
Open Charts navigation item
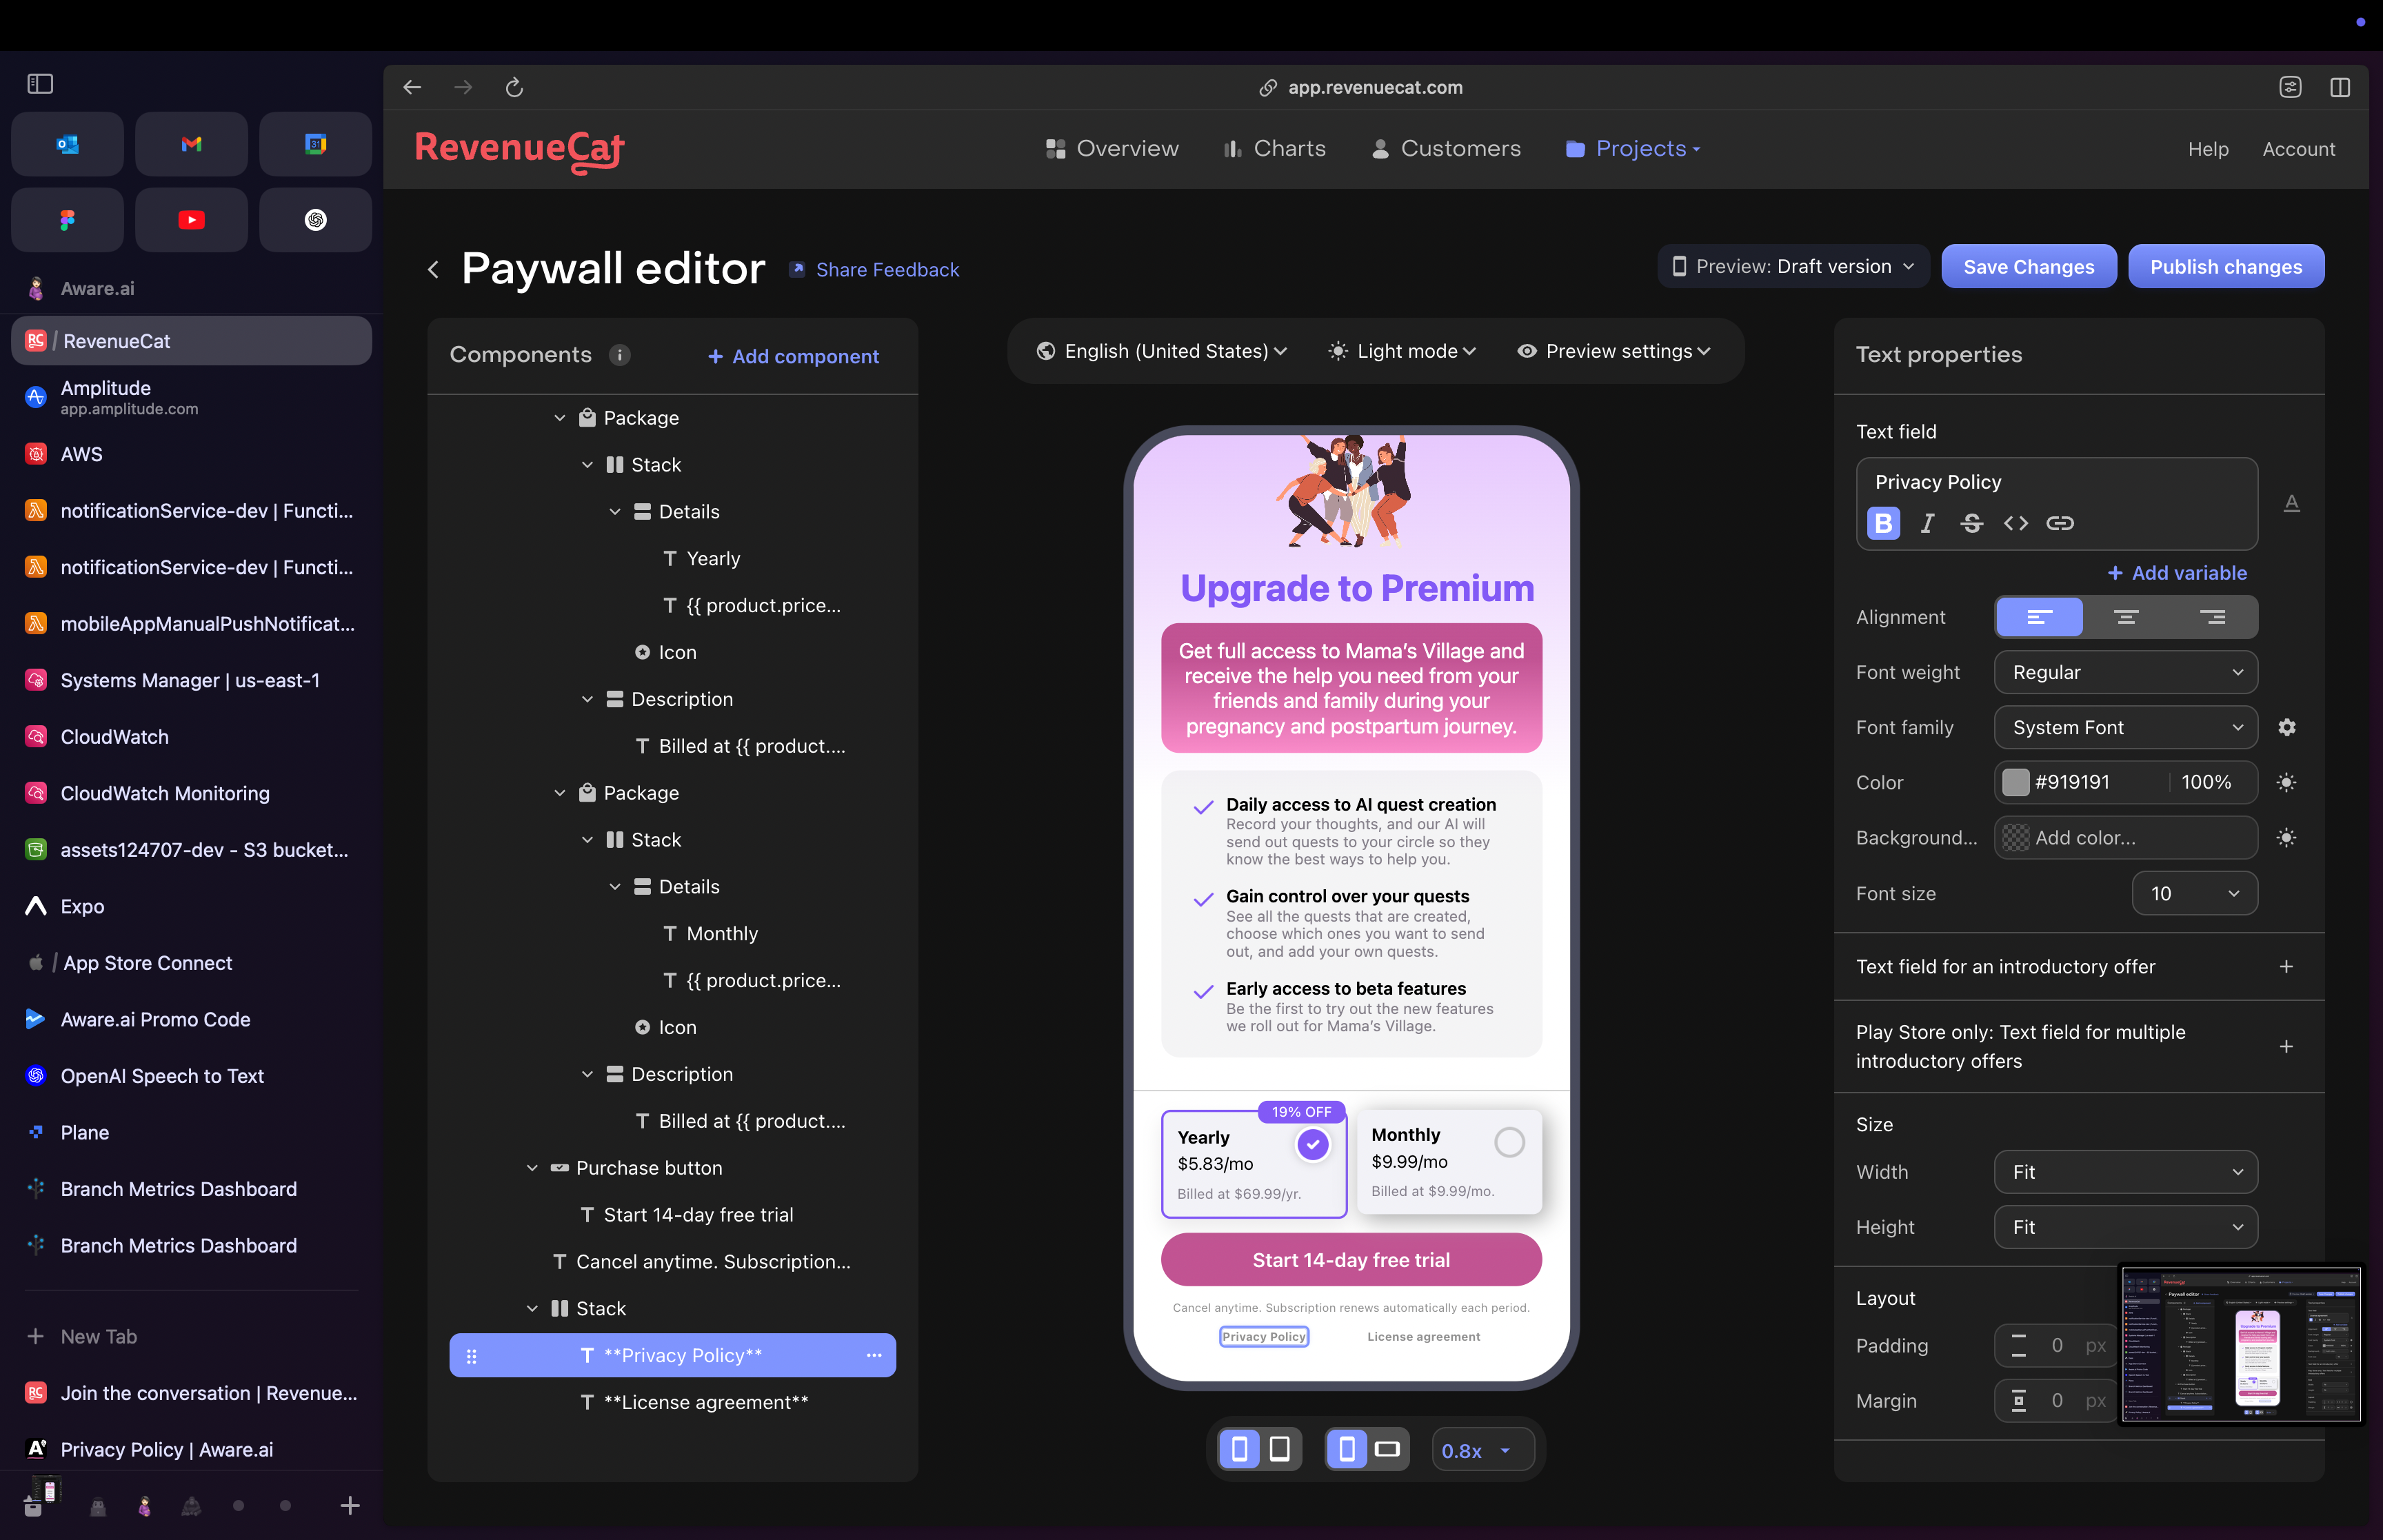pyautogui.click(x=1275, y=149)
